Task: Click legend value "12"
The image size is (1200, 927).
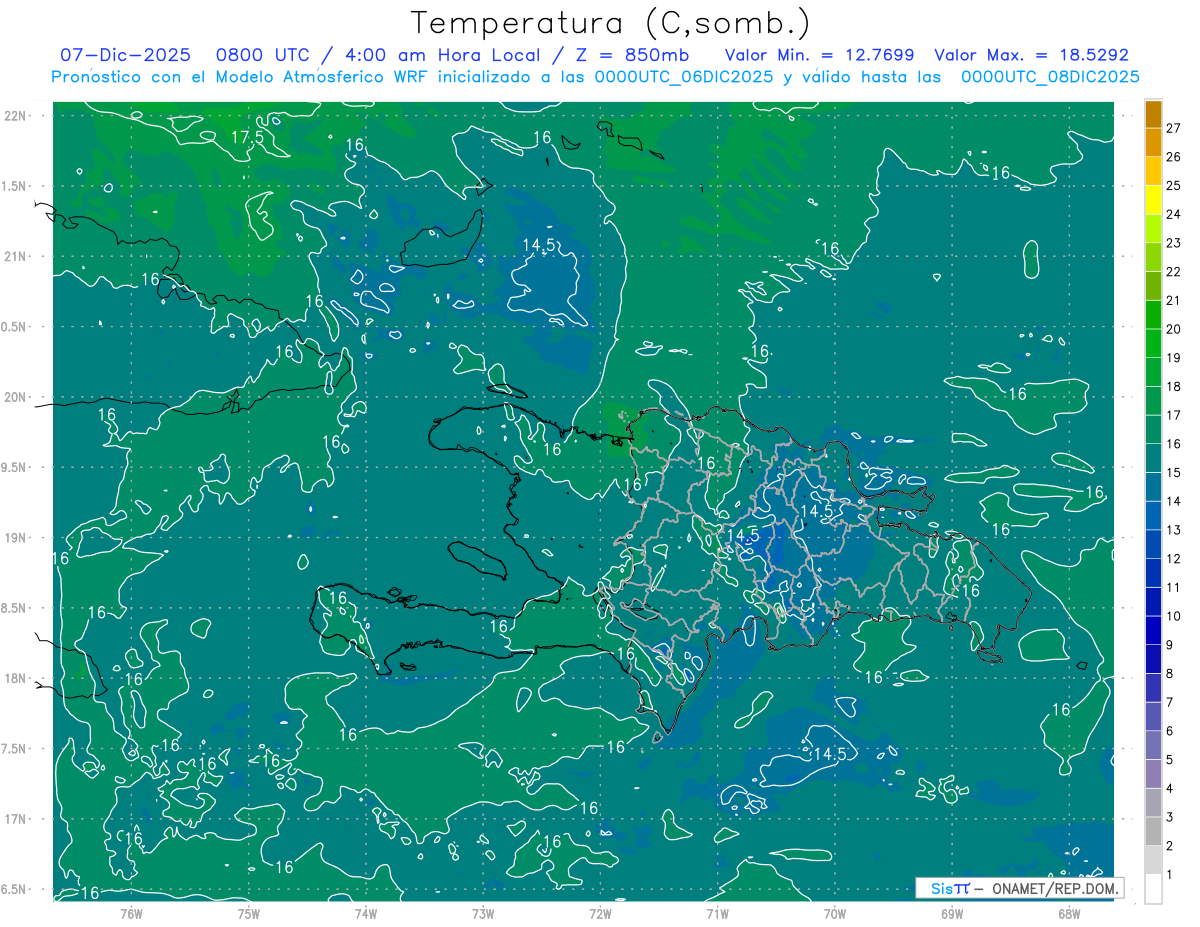Action: [1173, 559]
